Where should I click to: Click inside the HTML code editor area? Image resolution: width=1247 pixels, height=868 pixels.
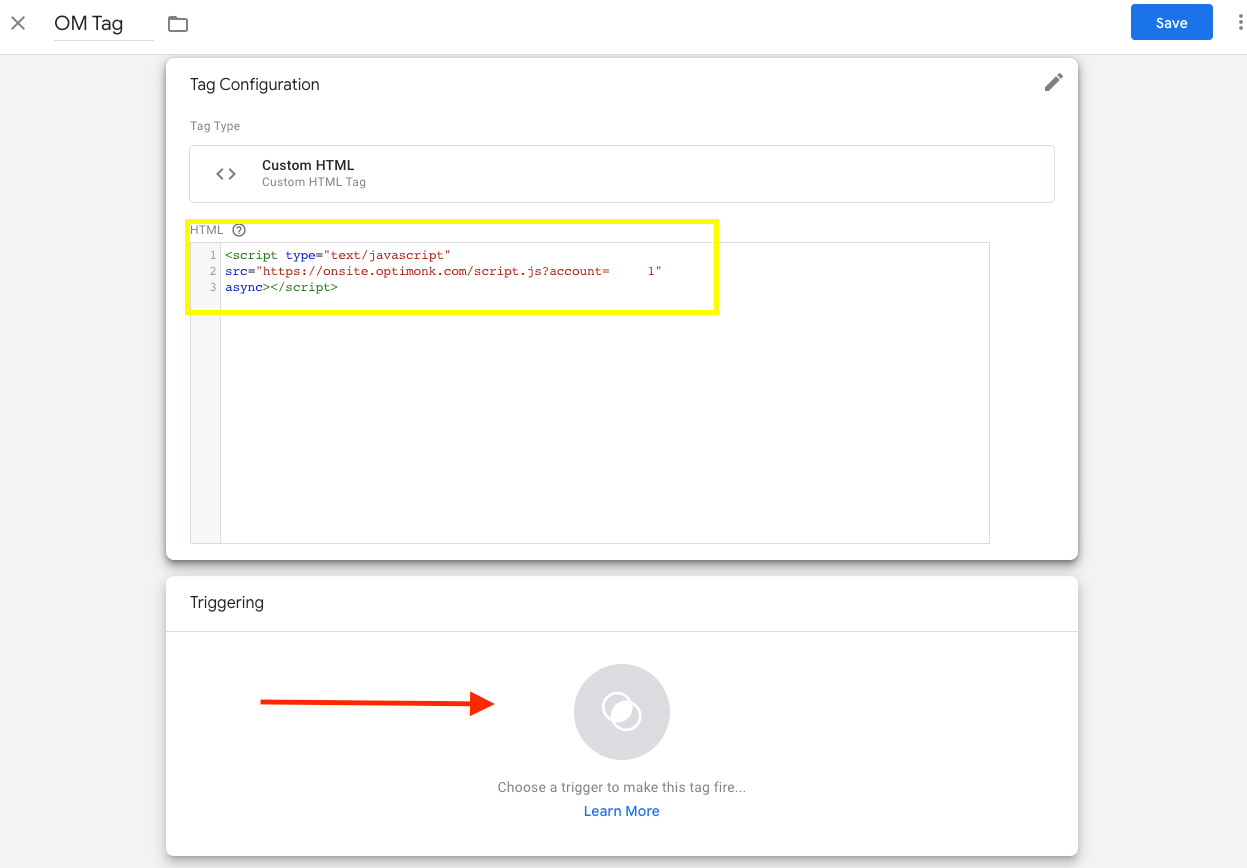click(604, 393)
